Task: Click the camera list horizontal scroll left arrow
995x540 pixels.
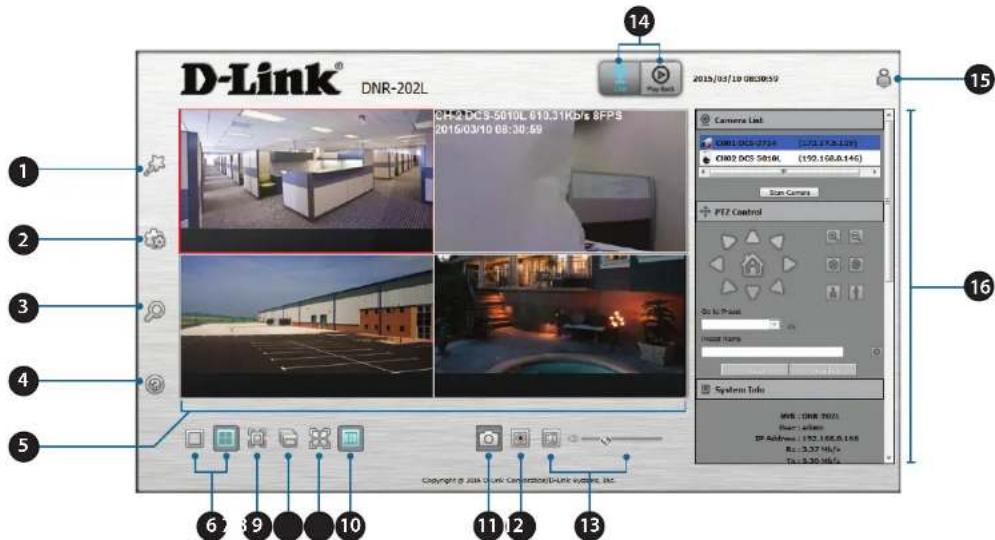Action: pos(703,171)
